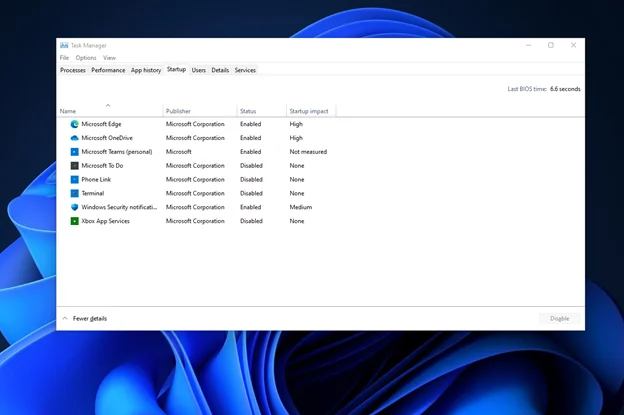624x415 pixels.
Task: Select the Startup tab
Action: tap(176, 70)
